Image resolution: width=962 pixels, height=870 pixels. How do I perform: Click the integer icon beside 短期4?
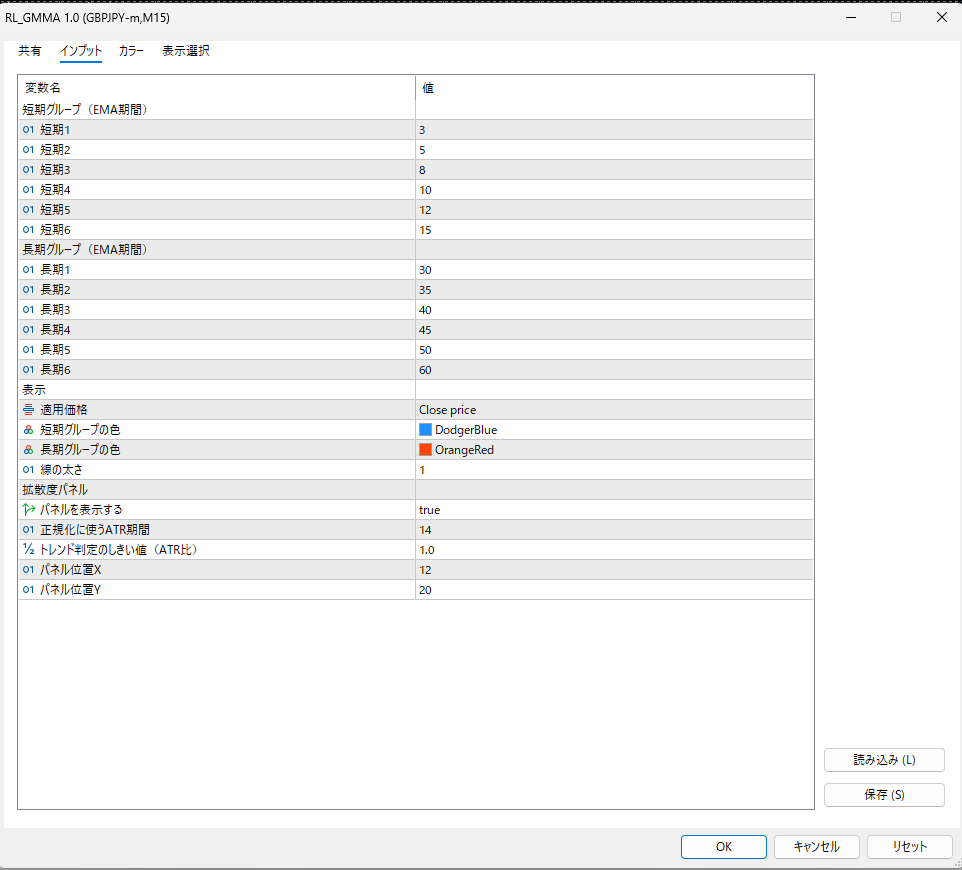[28, 190]
